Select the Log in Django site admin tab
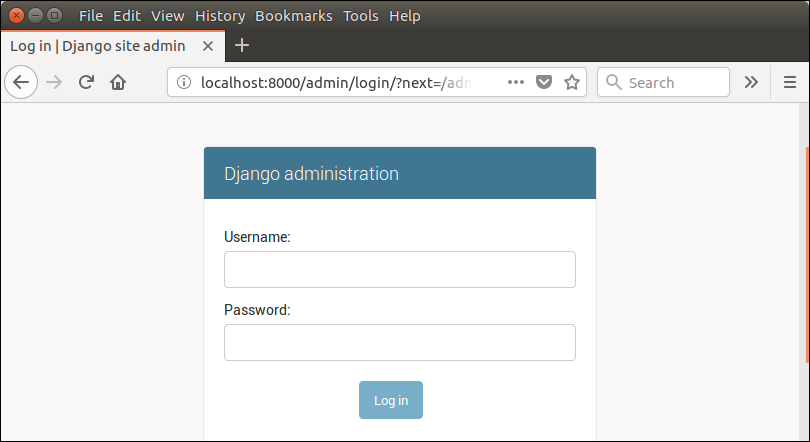 click(100, 46)
